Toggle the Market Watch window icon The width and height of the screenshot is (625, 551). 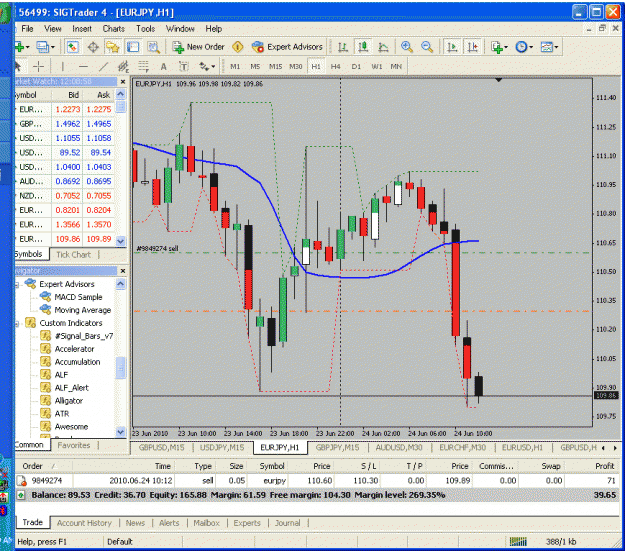coord(72,47)
